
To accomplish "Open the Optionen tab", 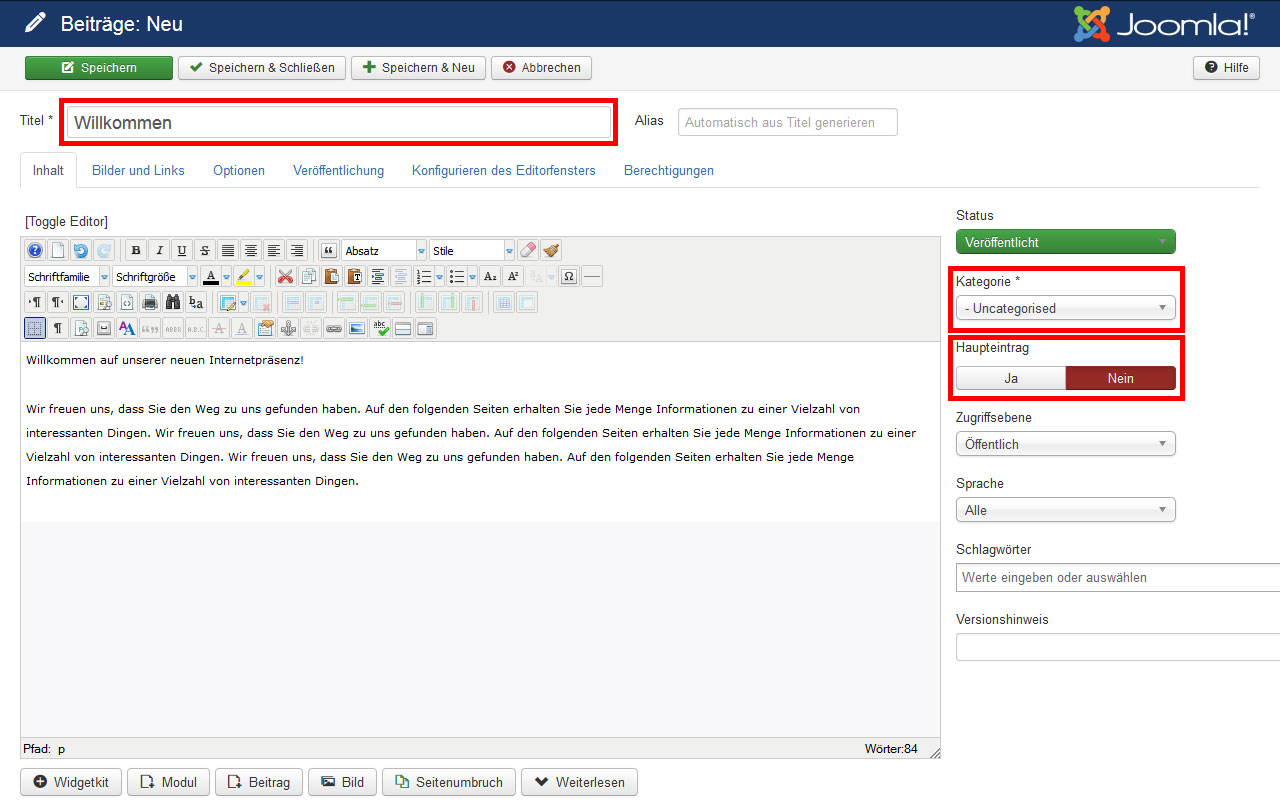I will click(239, 170).
